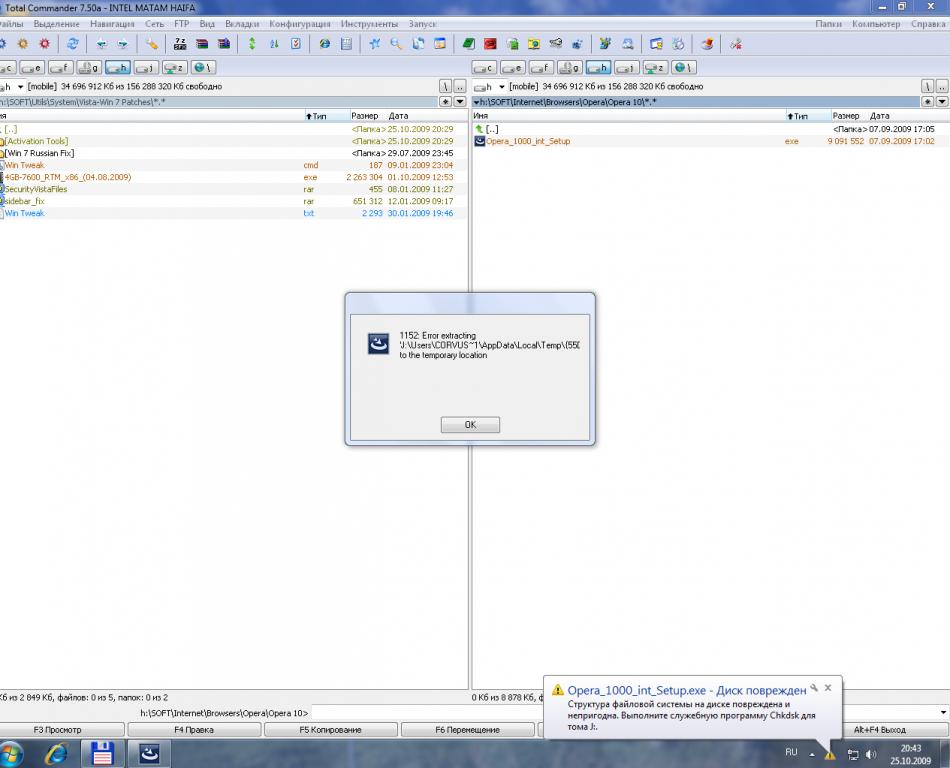Select drive j in the right panel

626,68
